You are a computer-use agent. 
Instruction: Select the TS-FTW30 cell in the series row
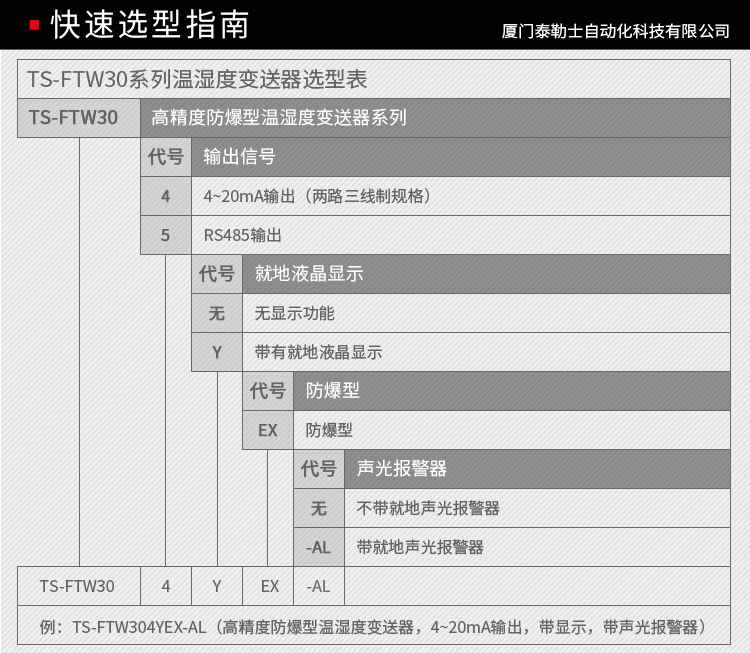click(79, 118)
